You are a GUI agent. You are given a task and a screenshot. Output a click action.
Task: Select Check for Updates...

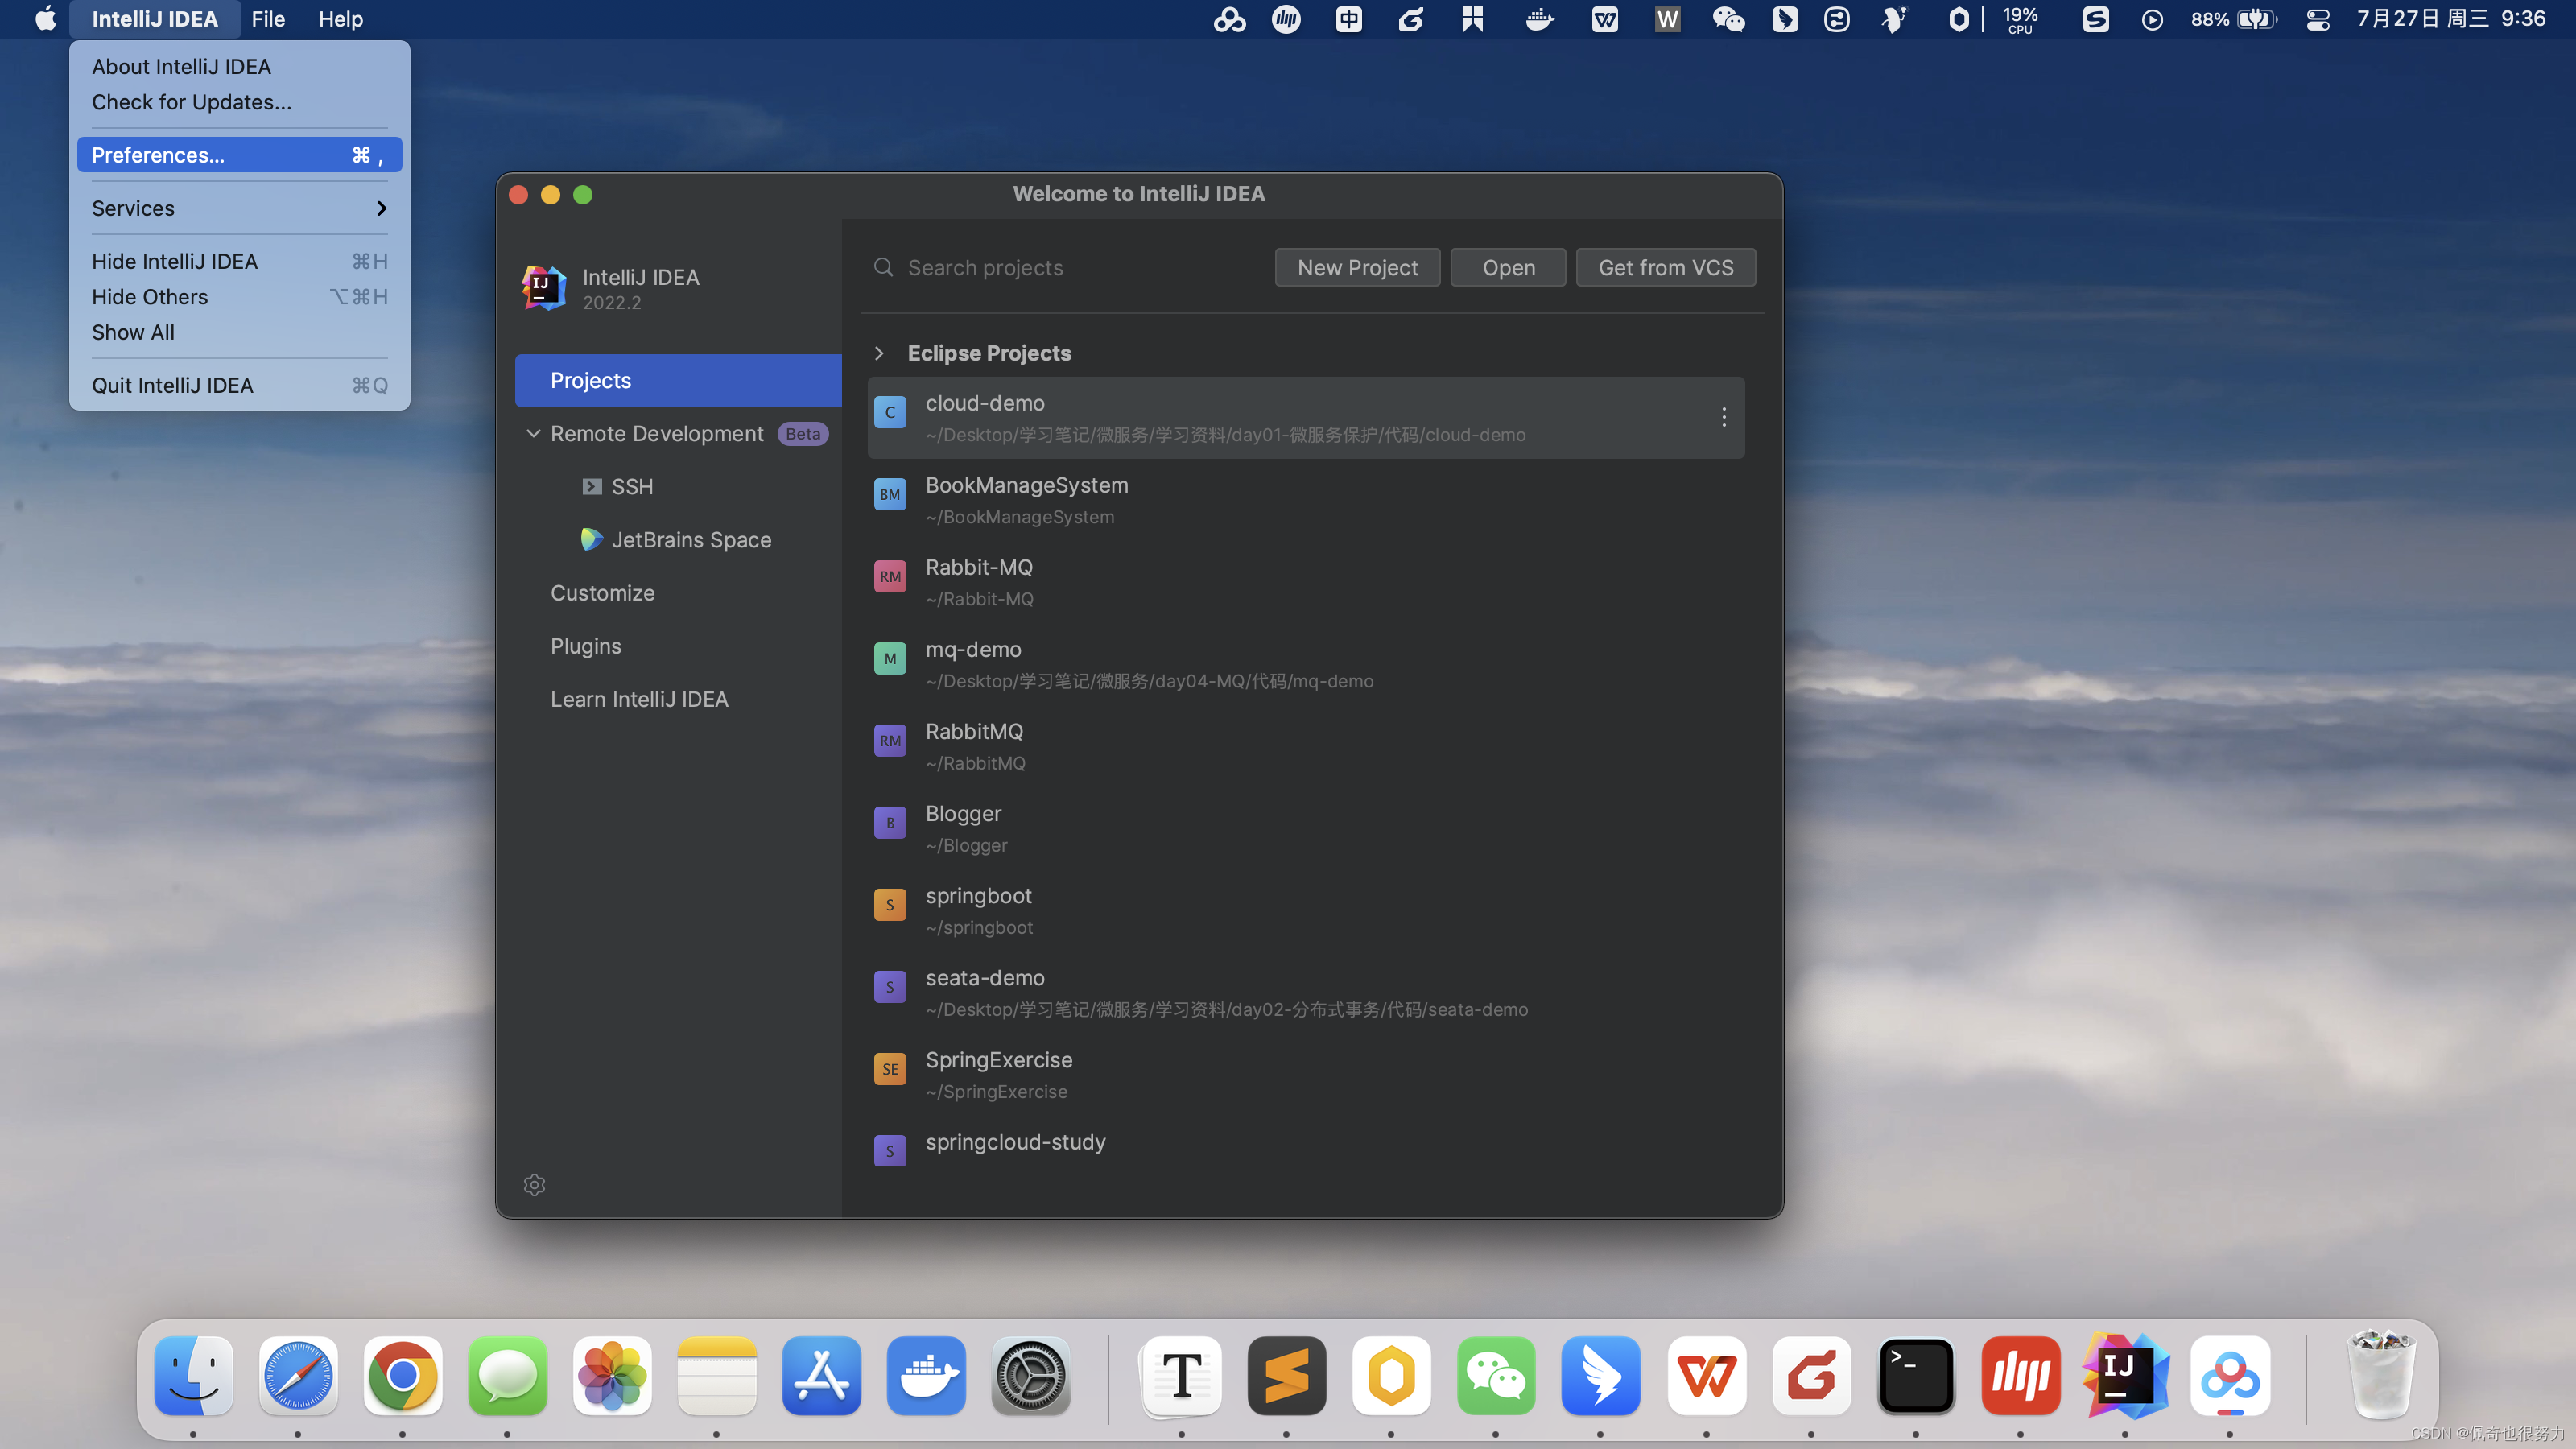pyautogui.click(x=239, y=102)
